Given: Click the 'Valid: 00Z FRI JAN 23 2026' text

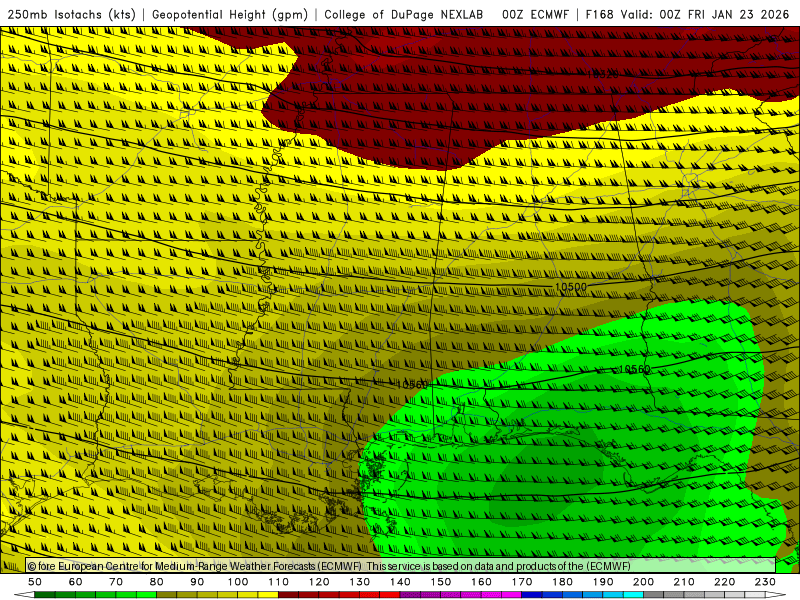Looking at the screenshot, I should pyautogui.click(x=705, y=14).
